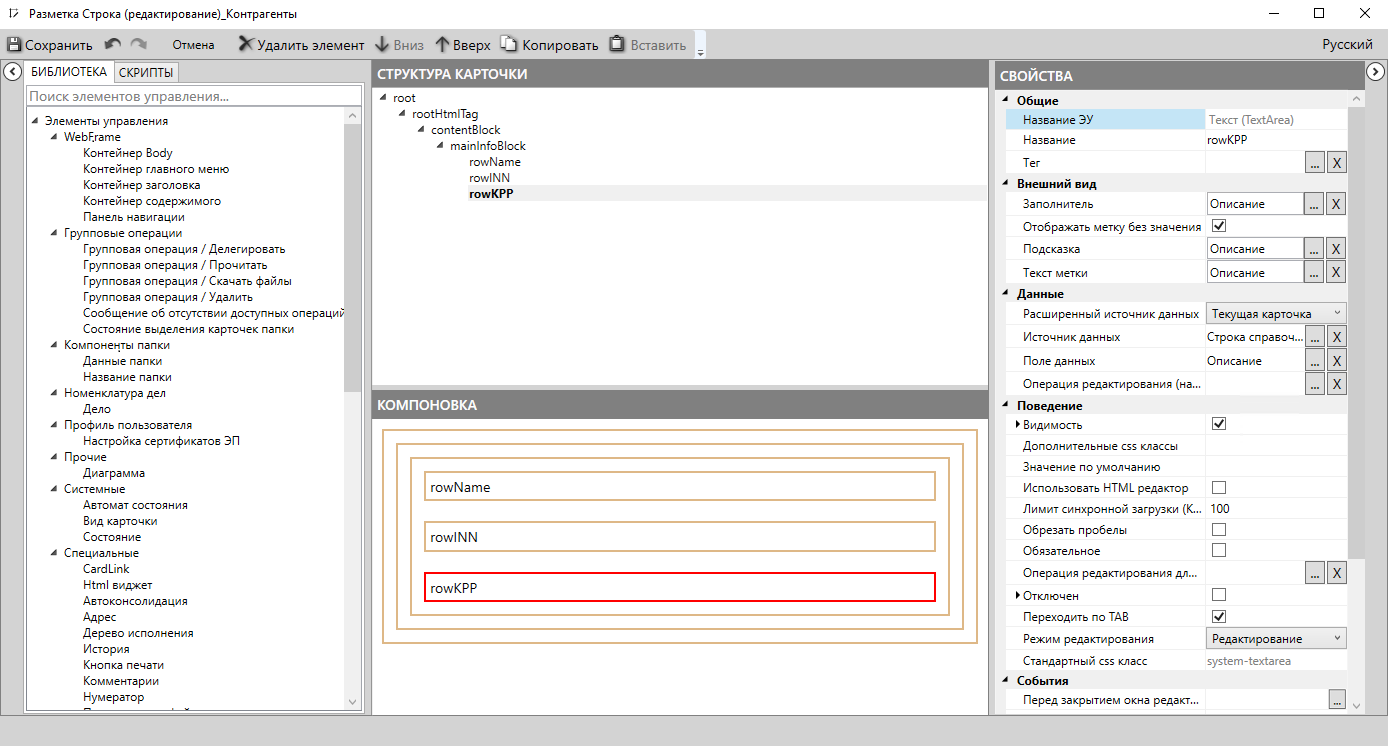Enable Использовать HTML редактор checkbox
The width and height of the screenshot is (1388, 746).
1219,488
